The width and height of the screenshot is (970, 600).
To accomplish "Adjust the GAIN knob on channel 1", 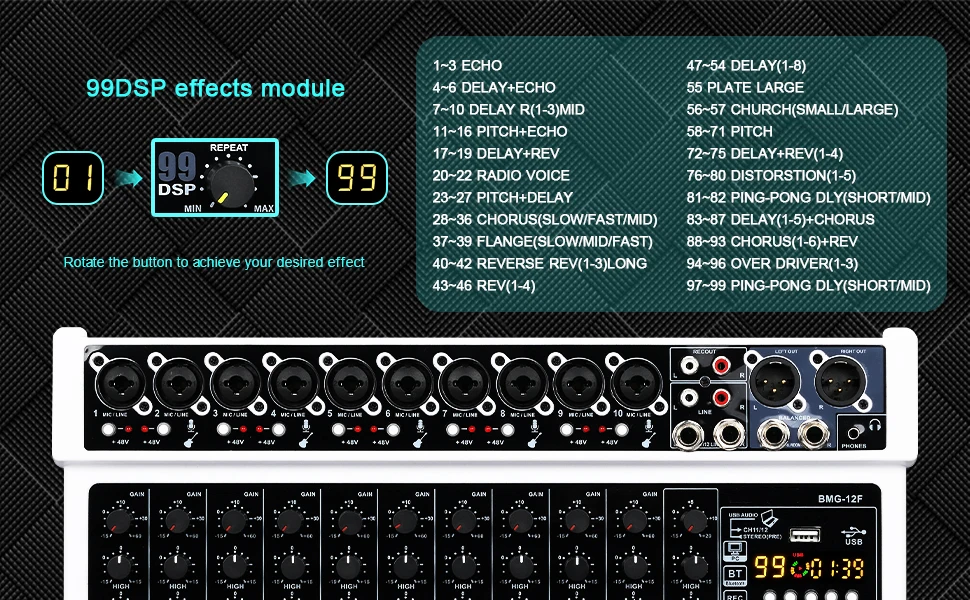I will click(118, 519).
